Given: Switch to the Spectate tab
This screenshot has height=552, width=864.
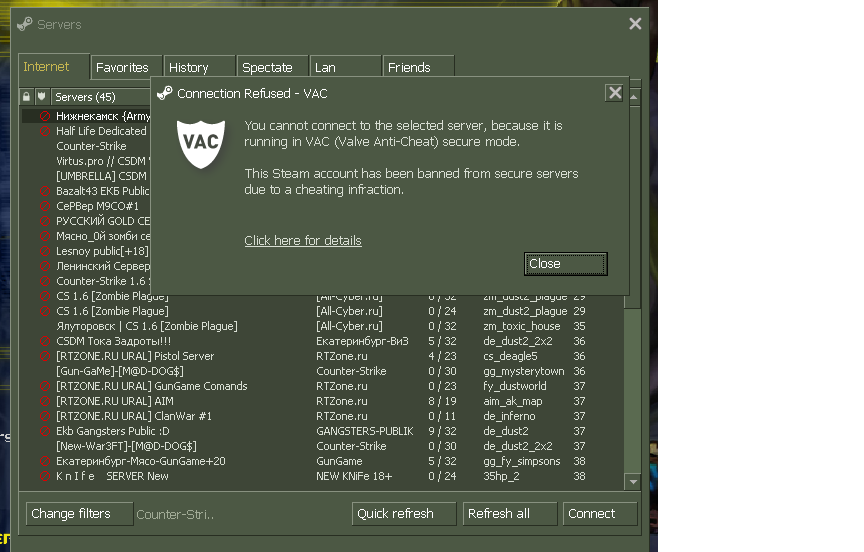Looking at the screenshot, I should coord(272,67).
